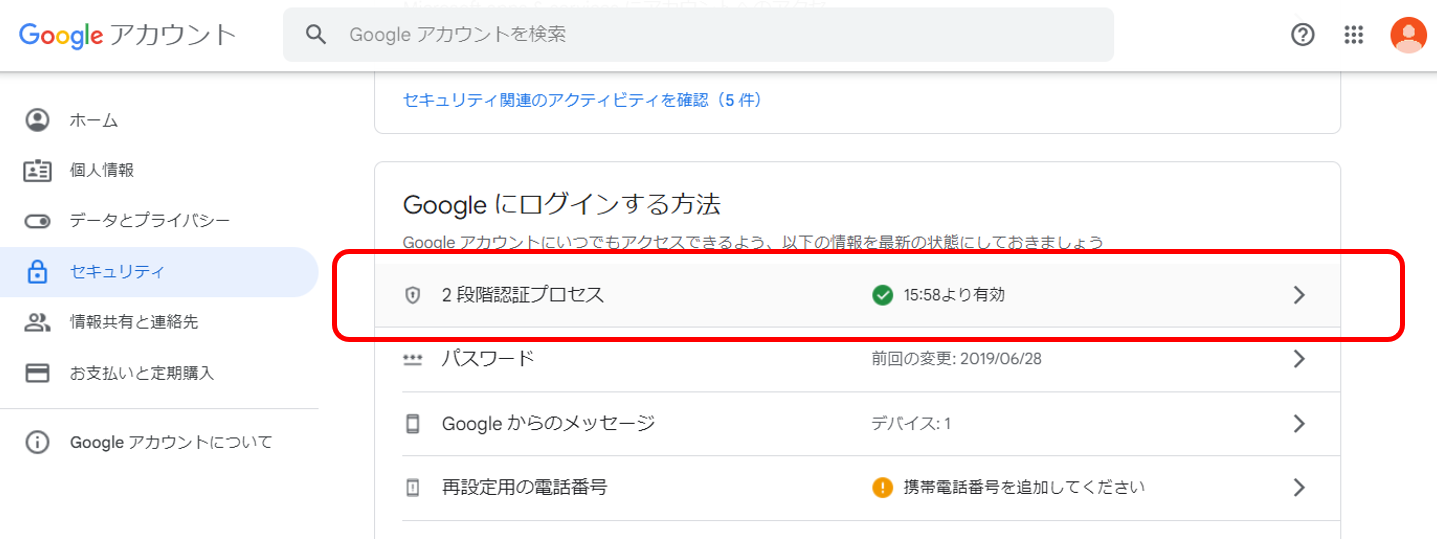Open 再設定用の電話番号 row
This screenshot has height=539, width=1437.
click(857, 488)
